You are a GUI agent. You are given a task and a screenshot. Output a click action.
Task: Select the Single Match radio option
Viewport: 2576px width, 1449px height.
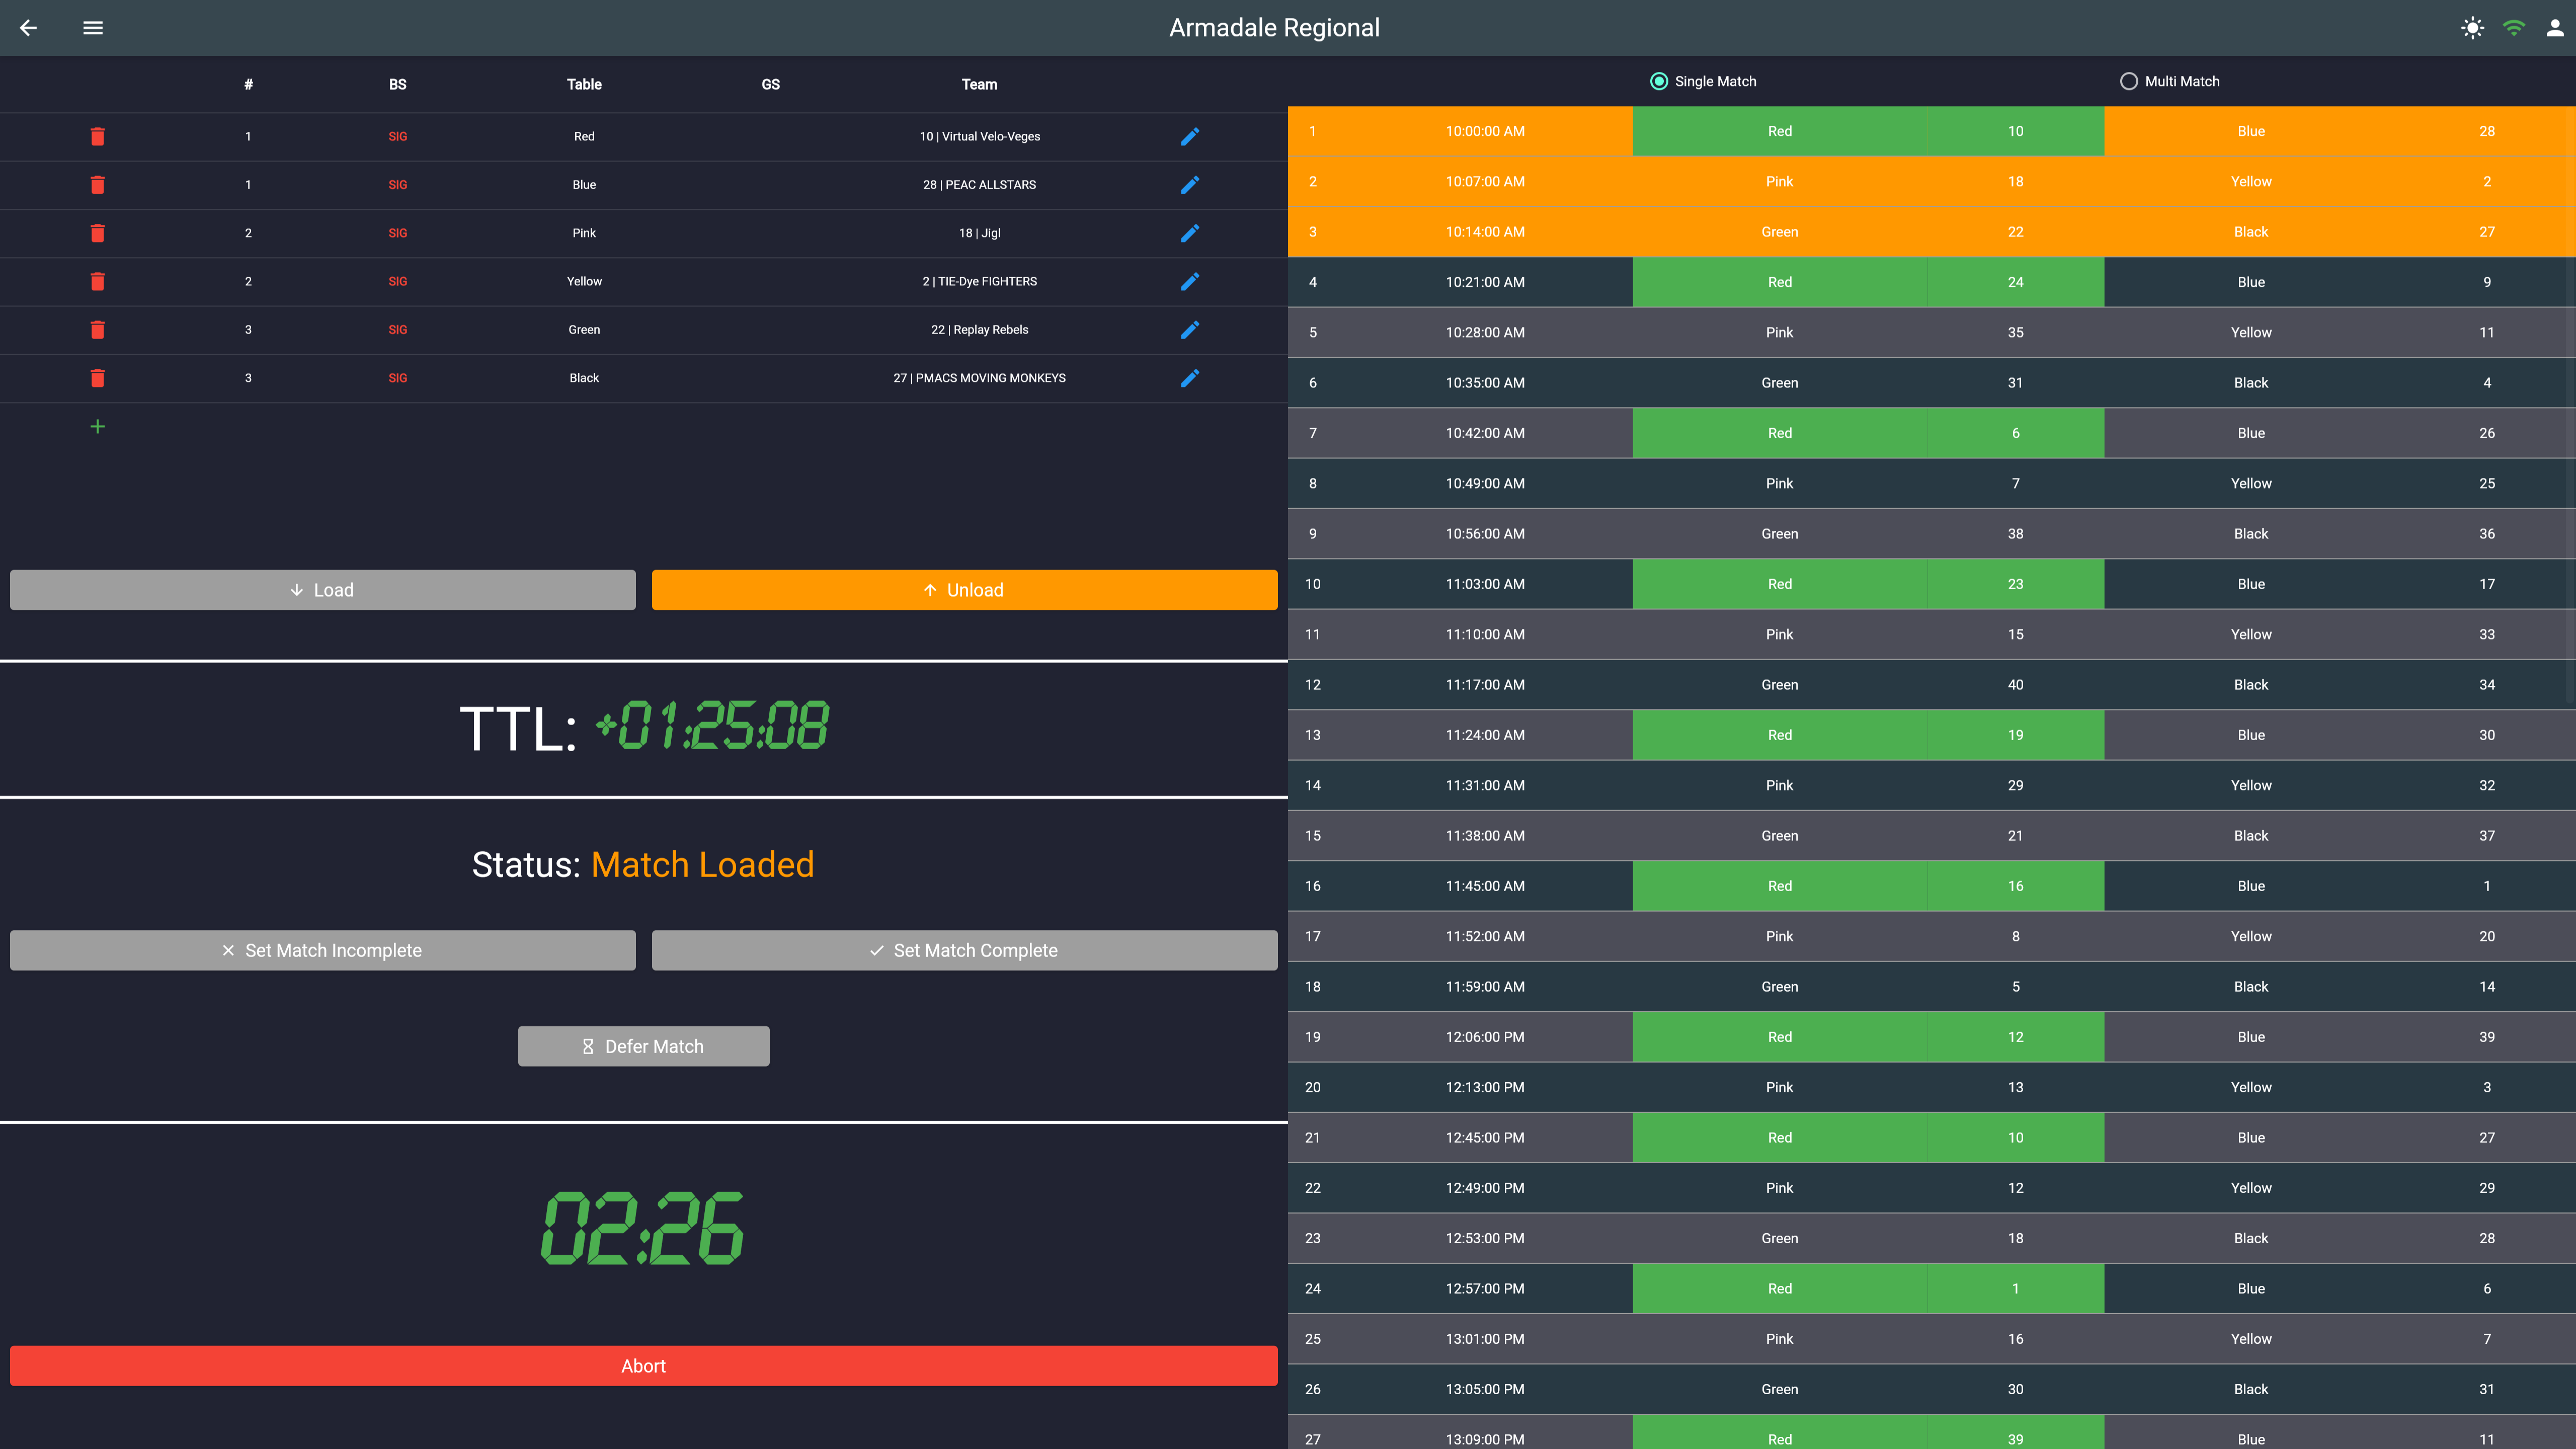point(1659,82)
